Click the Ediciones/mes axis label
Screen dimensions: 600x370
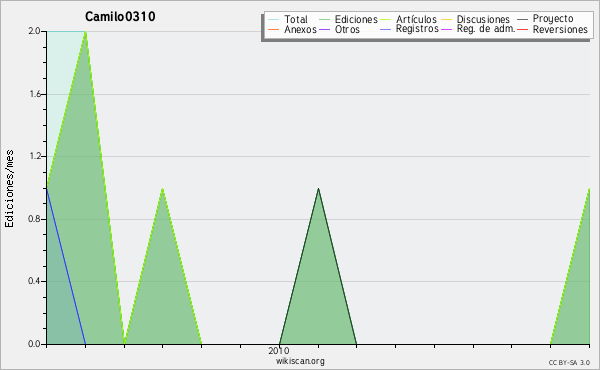tap(9, 189)
